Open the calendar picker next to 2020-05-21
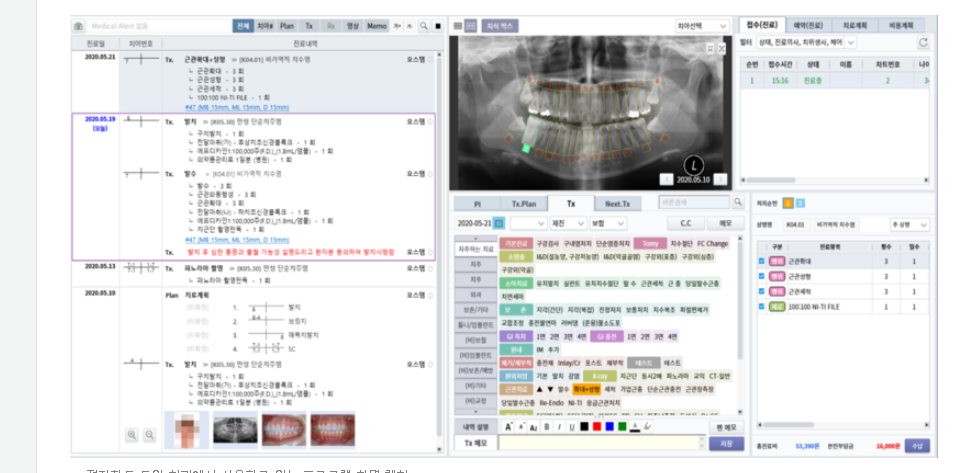This screenshot has height=473, width=980. click(499, 224)
